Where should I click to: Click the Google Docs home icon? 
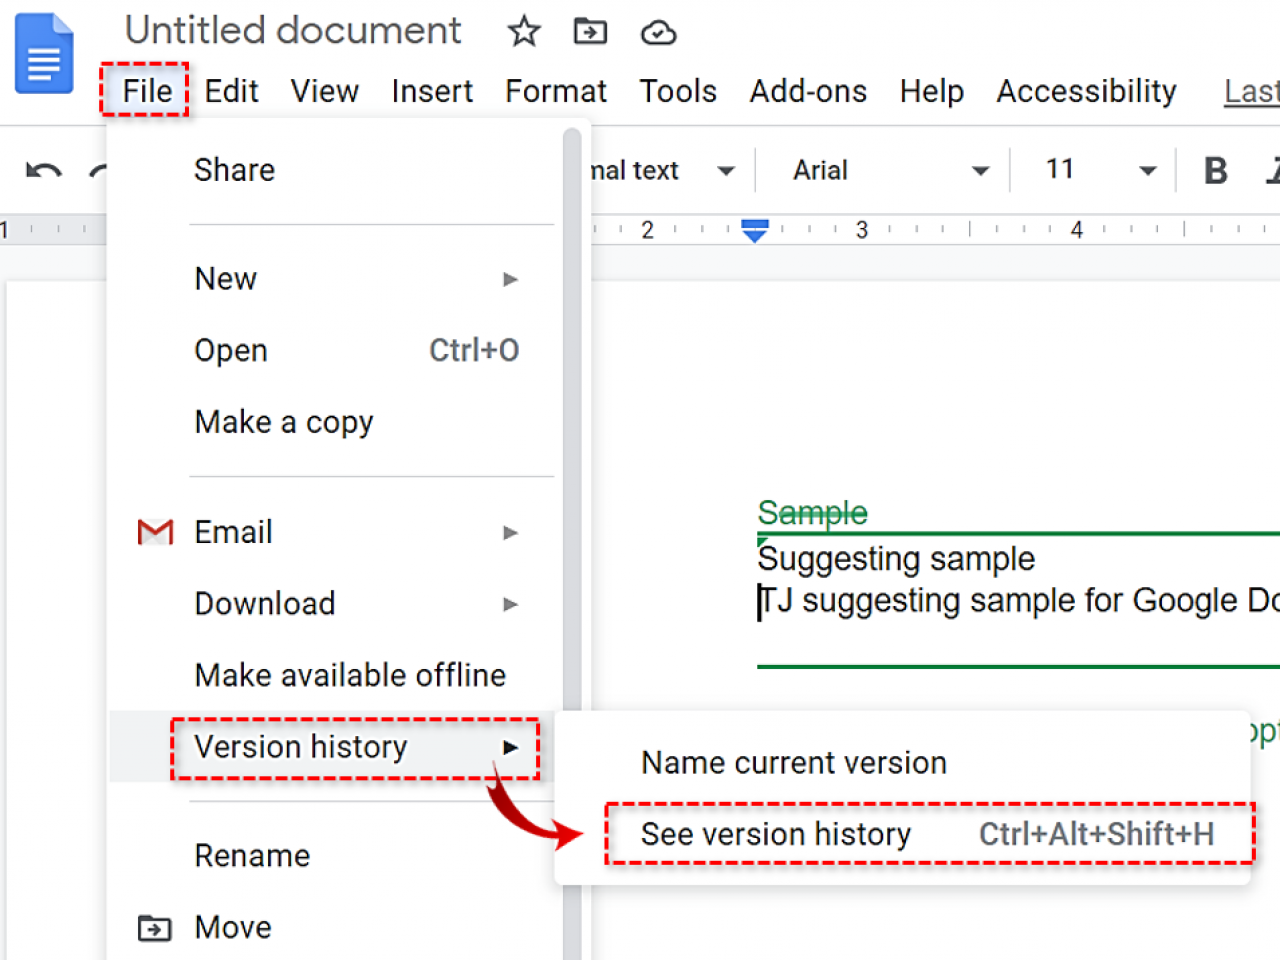[43, 53]
